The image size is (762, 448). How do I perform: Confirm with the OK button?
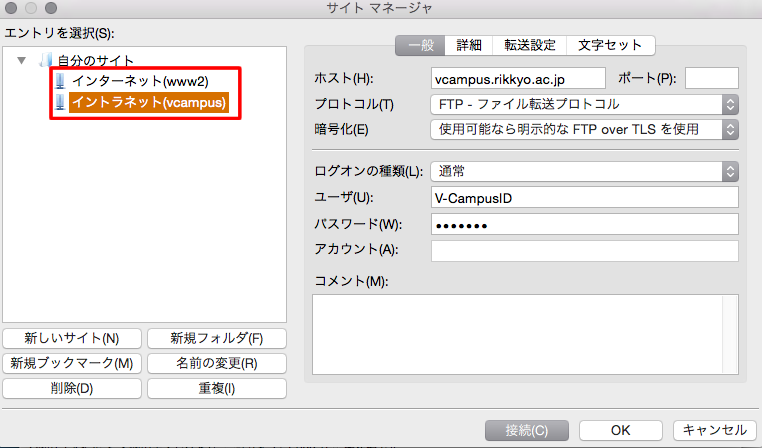(621, 430)
